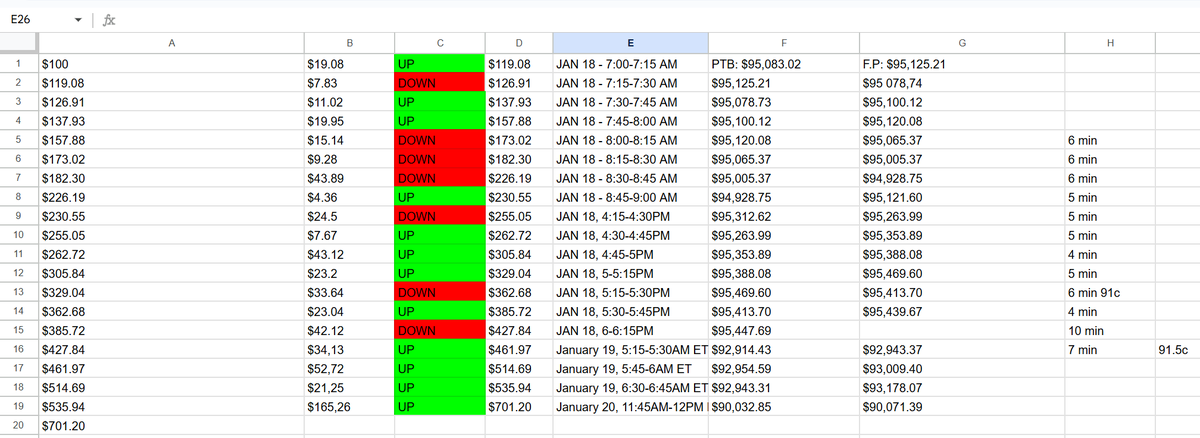Select column C header
The width and height of the screenshot is (1200, 438).
[440, 43]
